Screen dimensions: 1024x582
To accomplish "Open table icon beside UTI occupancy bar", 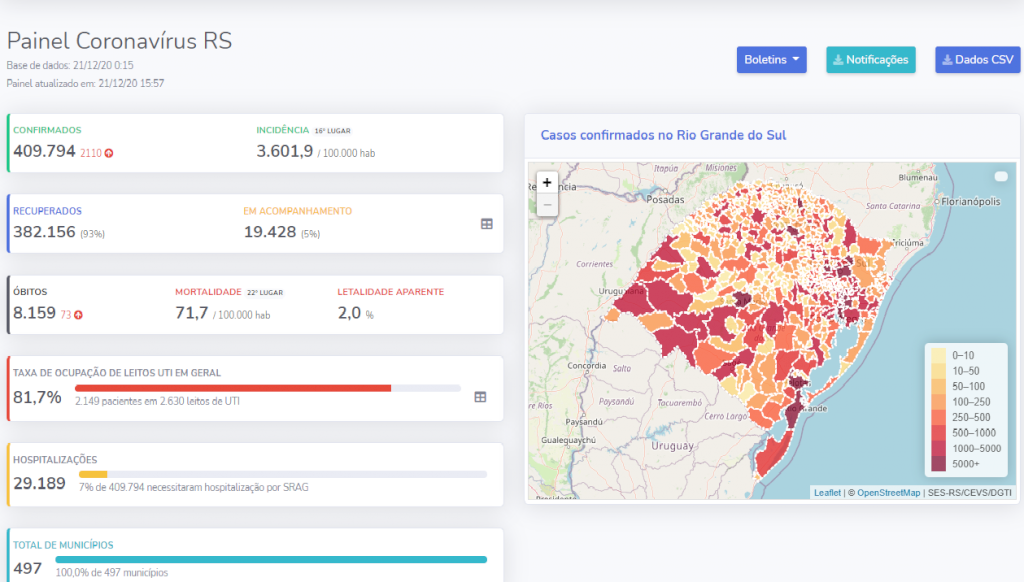I will pos(480,397).
